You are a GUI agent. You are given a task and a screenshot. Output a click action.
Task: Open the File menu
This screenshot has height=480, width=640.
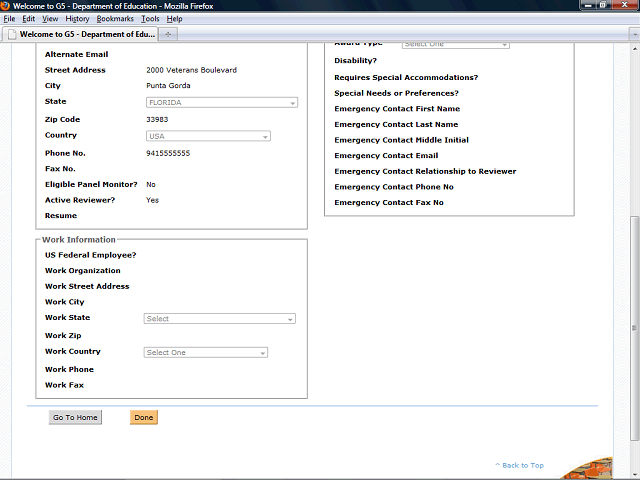[x=9, y=19]
